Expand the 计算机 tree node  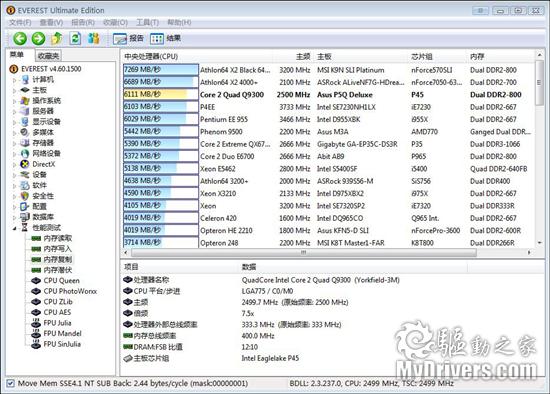pos(14,80)
